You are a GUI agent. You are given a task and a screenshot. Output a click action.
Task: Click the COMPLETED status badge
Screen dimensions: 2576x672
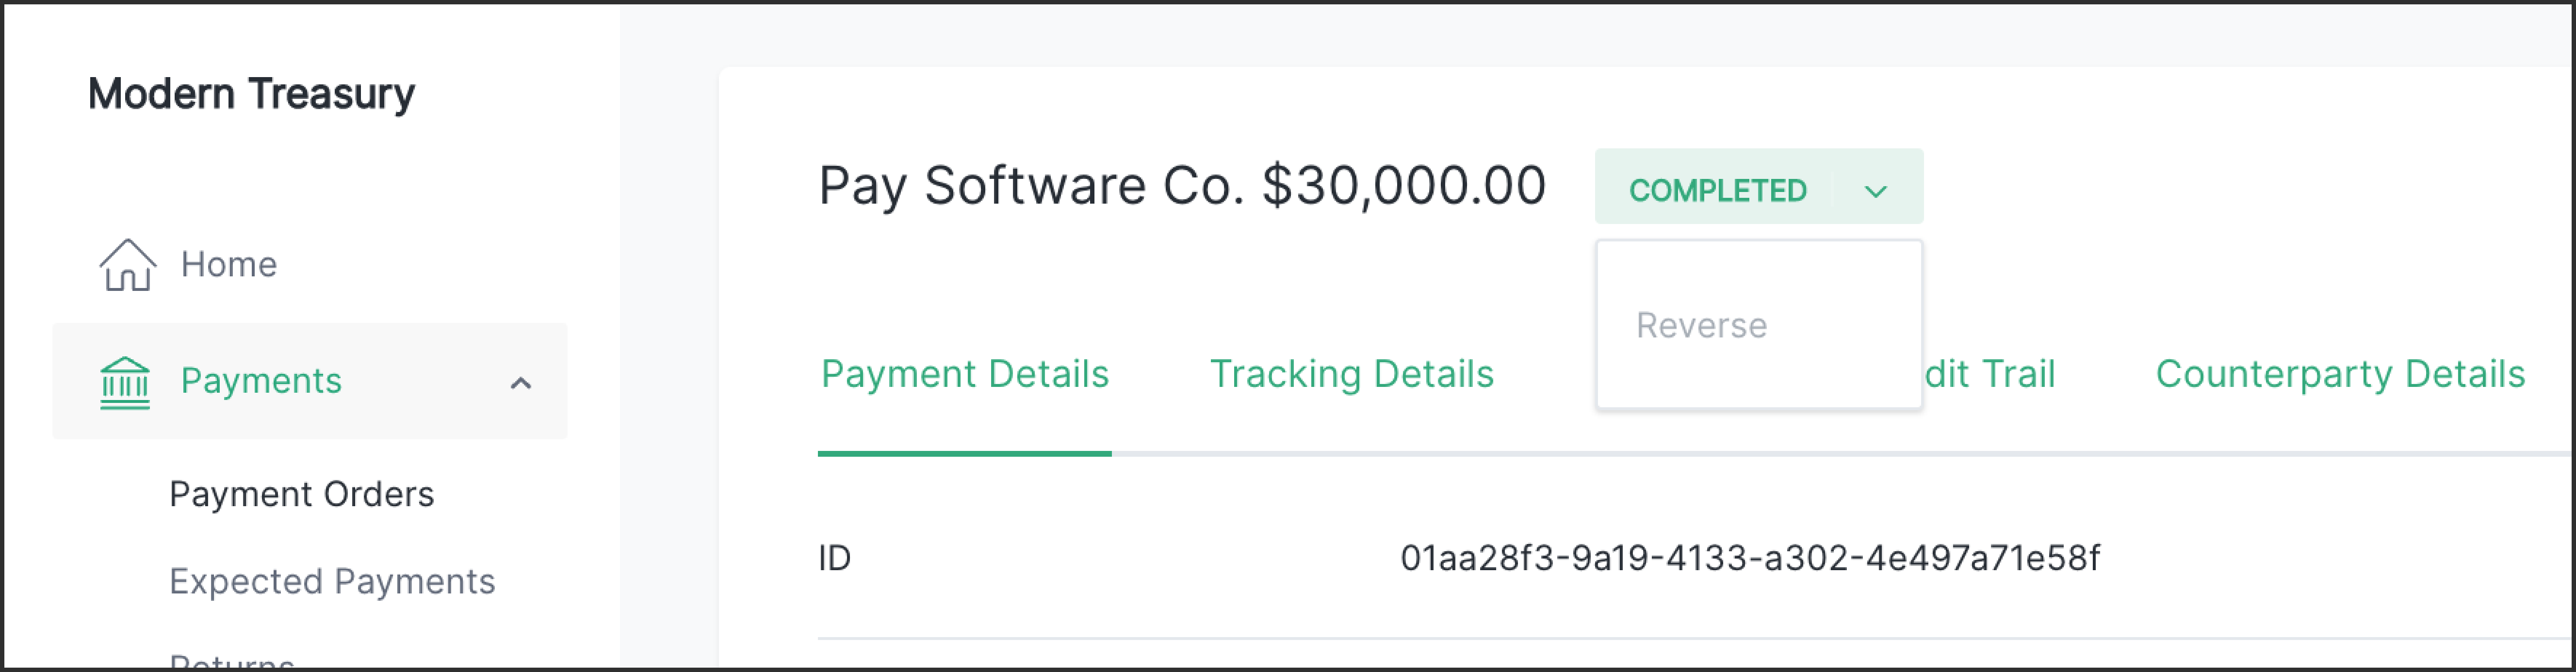(x=1719, y=189)
